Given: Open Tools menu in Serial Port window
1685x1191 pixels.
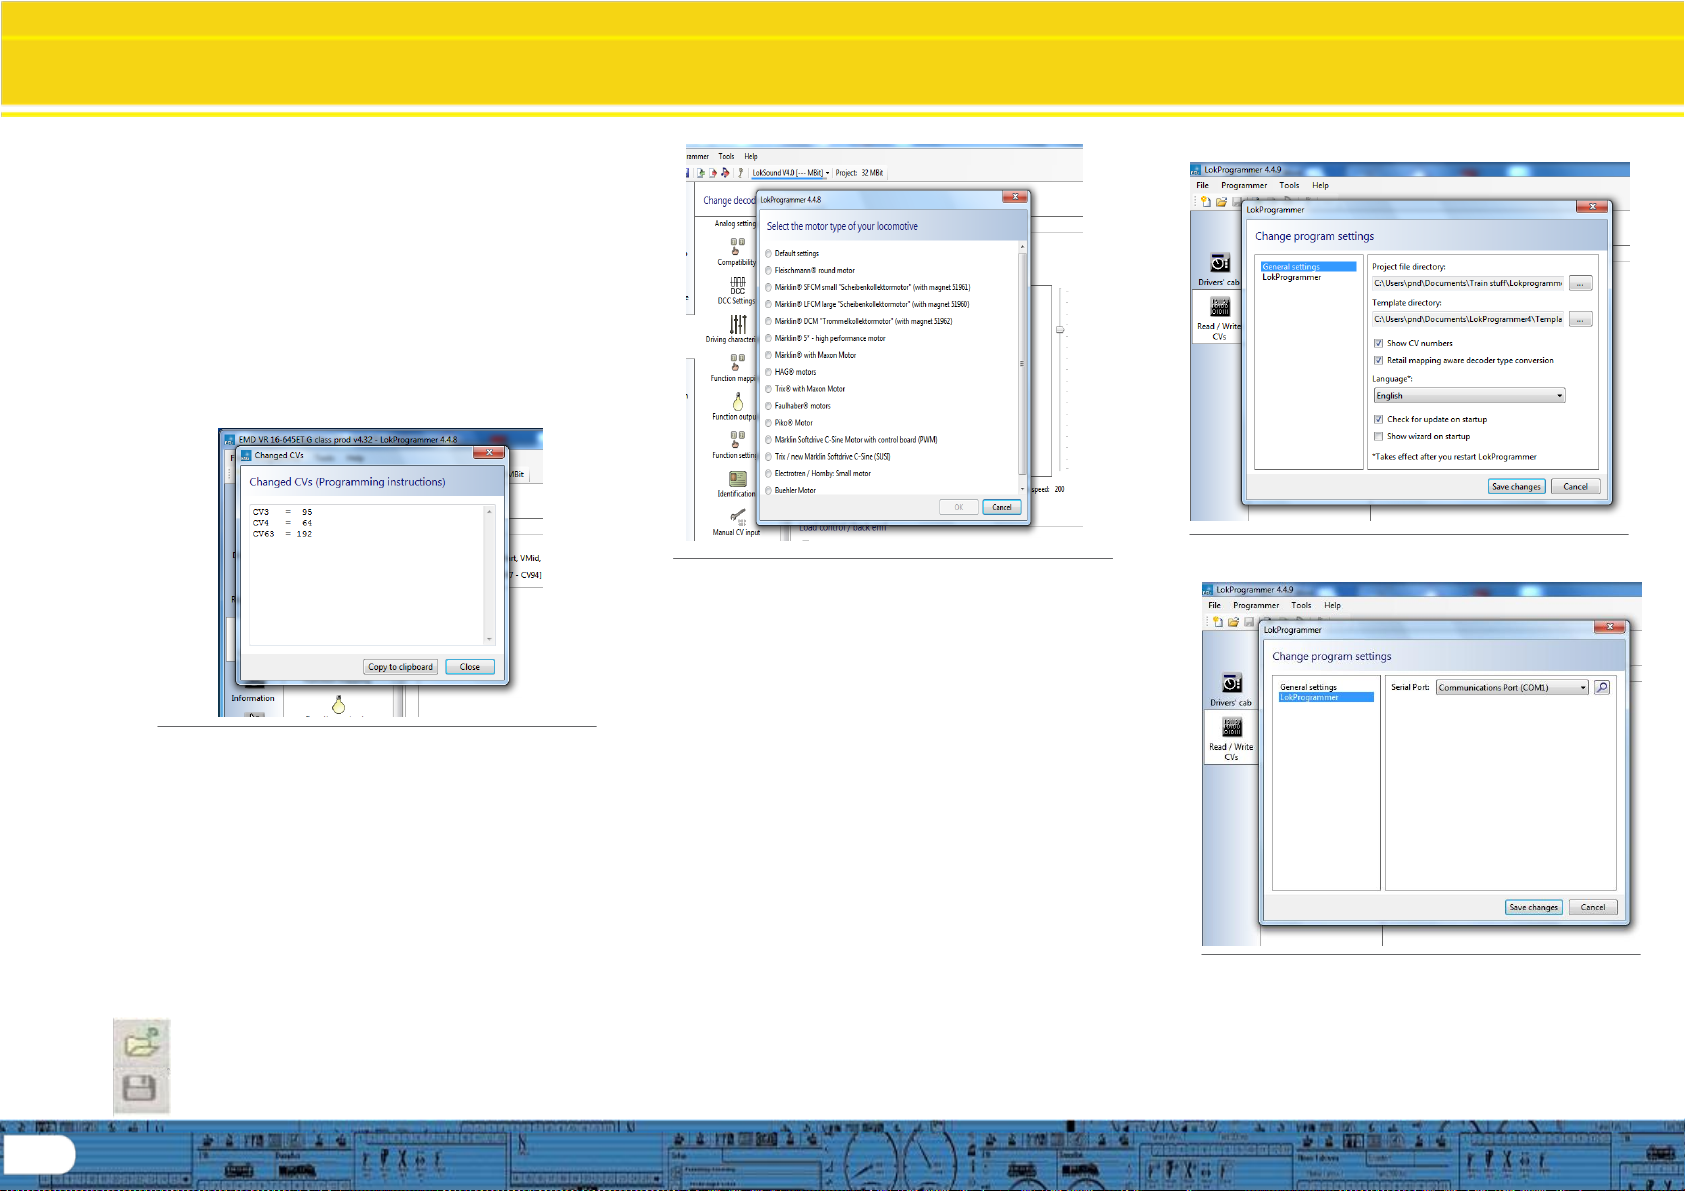Looking at the screenshot, I should coord(1301,605).
